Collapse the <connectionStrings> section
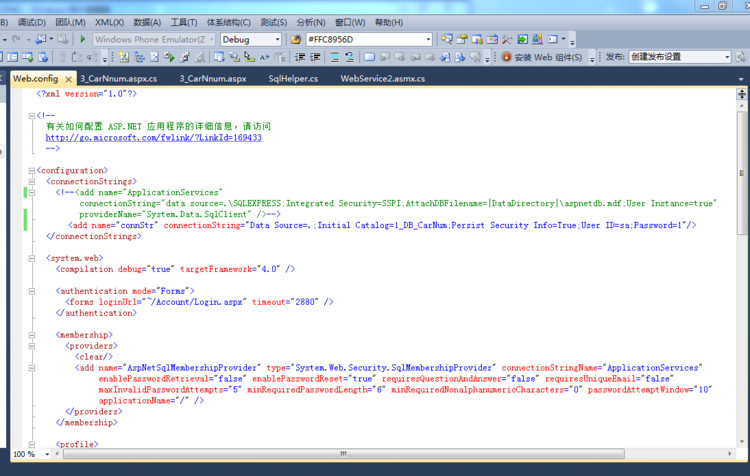Screen dimensions: 750x476 click(x=32, y=181)
